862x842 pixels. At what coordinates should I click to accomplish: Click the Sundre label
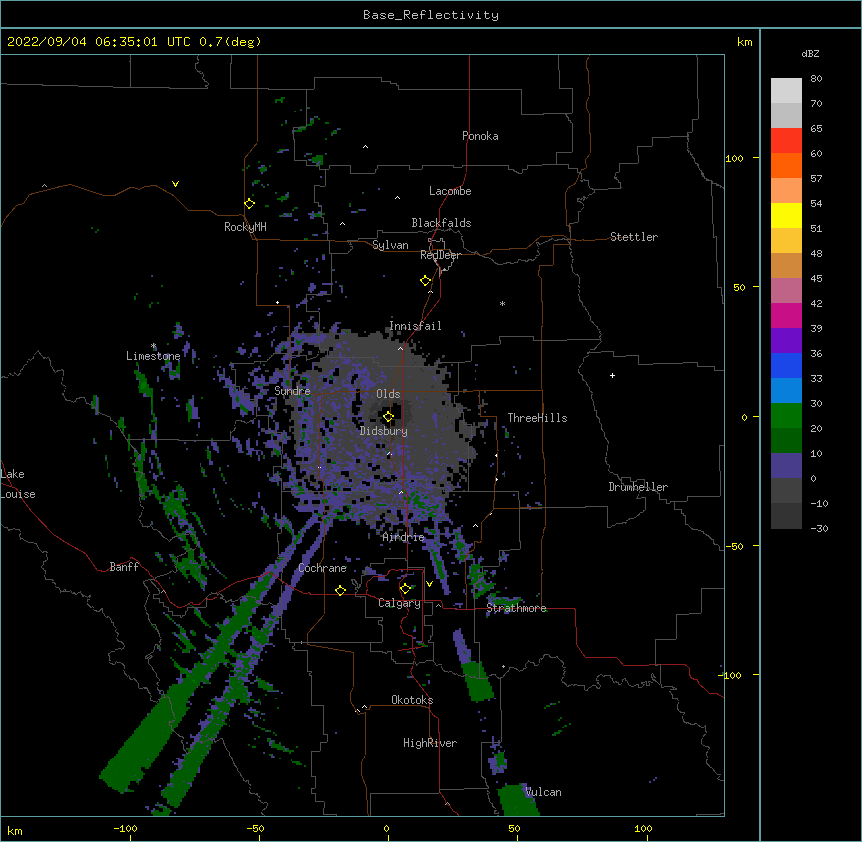[292, 391]
